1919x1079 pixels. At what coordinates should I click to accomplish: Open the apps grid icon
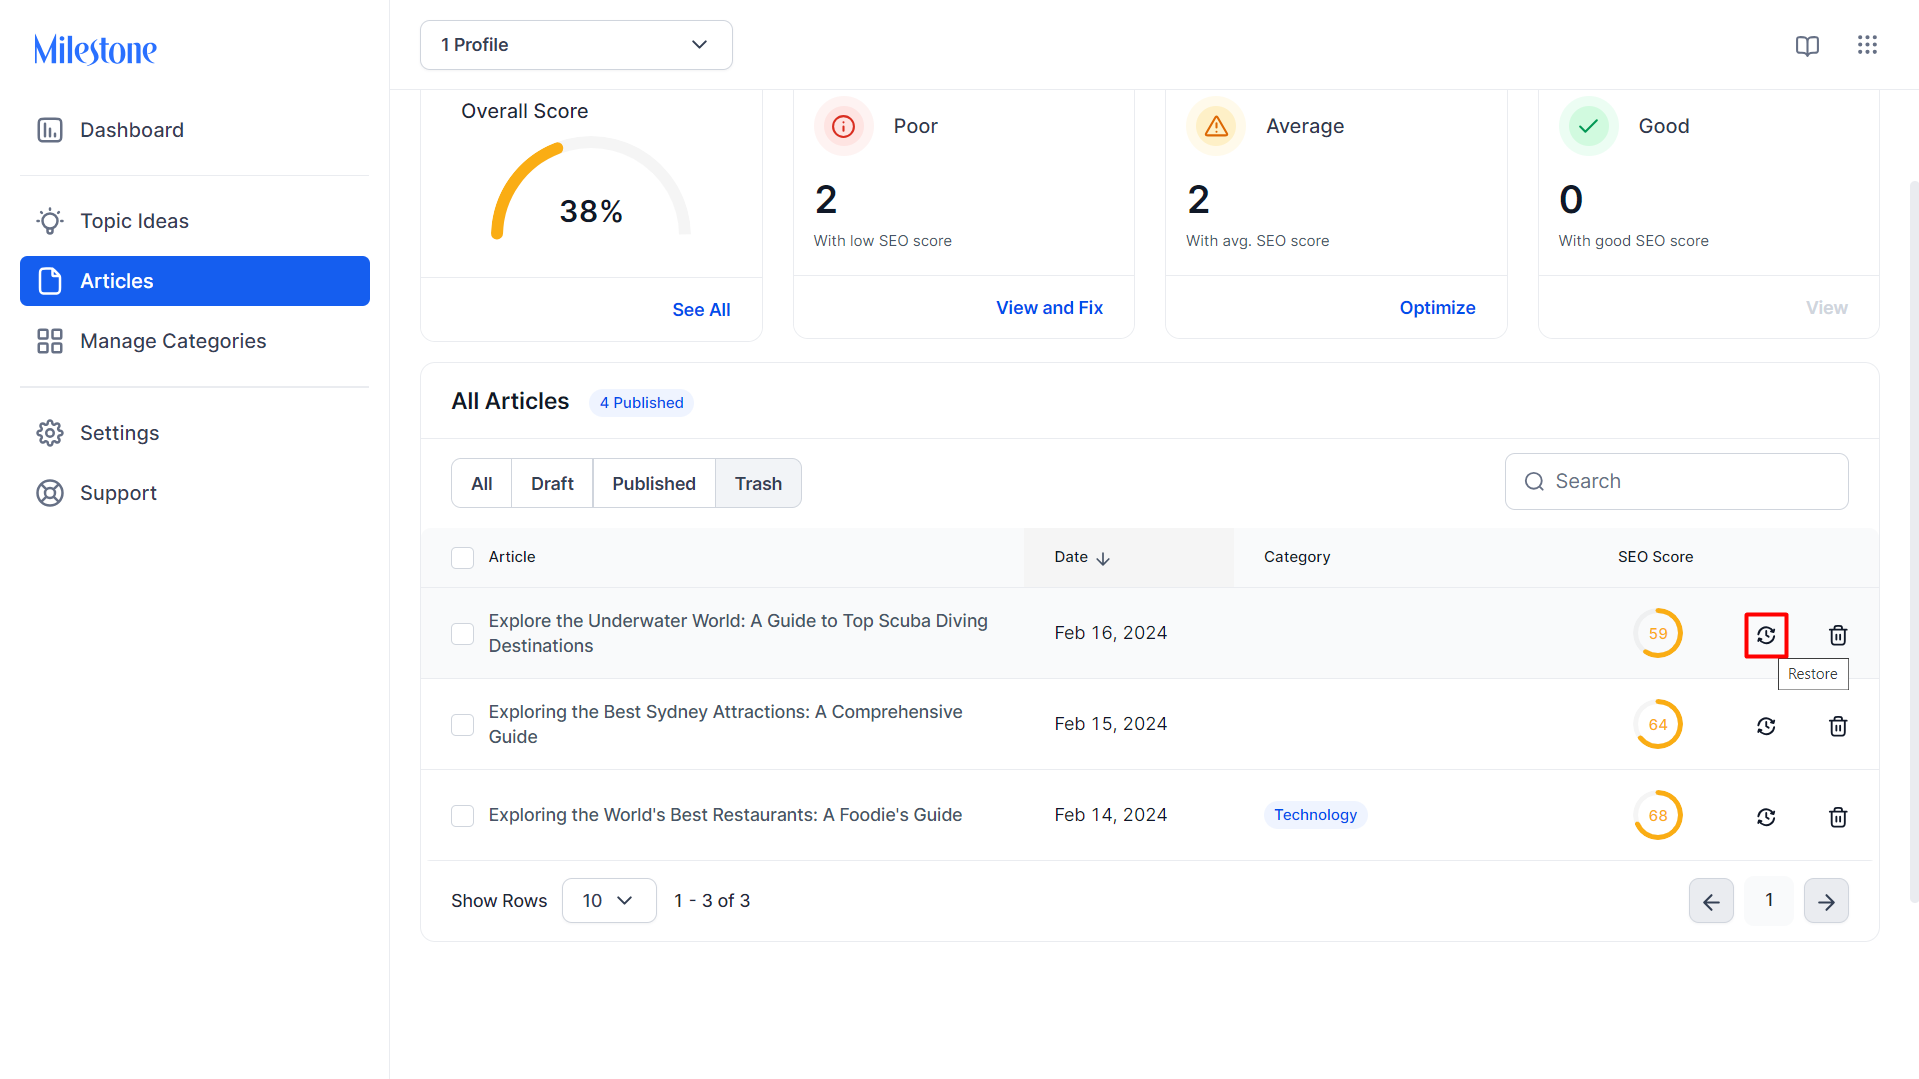[x=1867, y=45]
